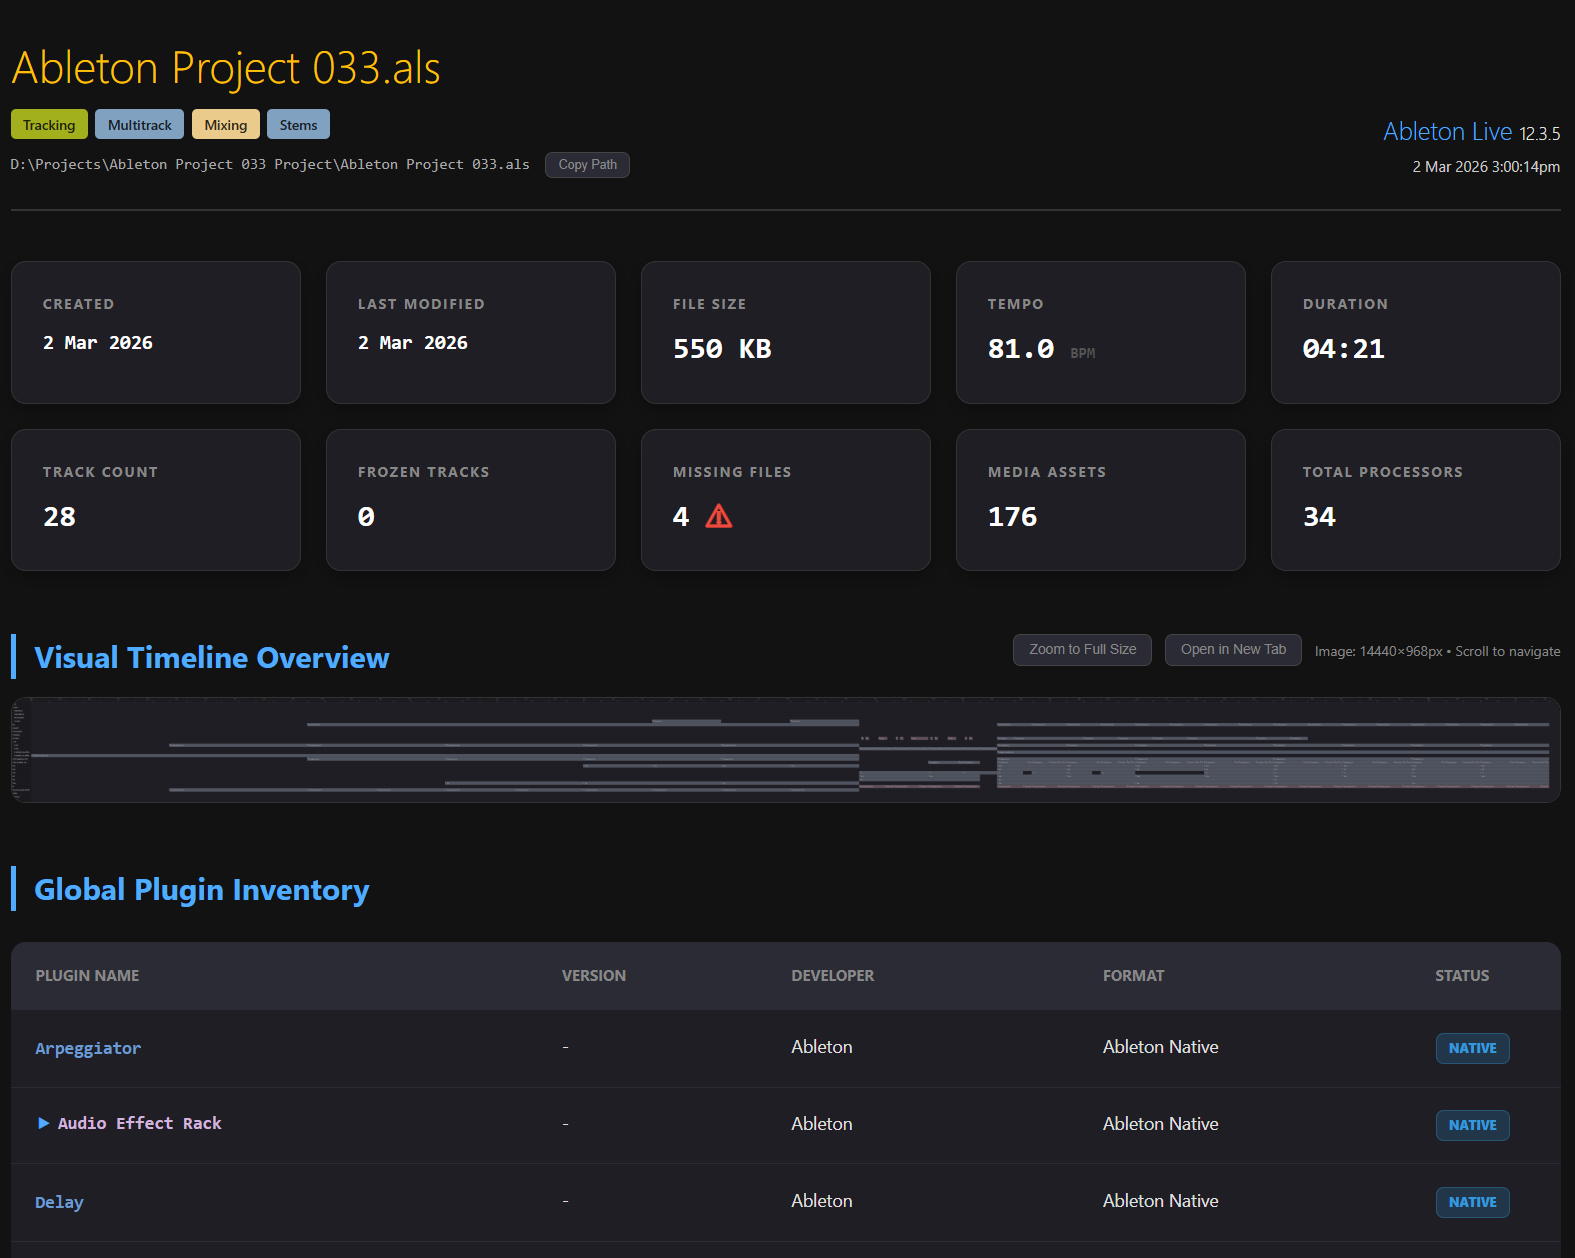The width and height of the screenshot is (1575, 1258).
Task: Click the Stems tag badge
Action: (x=298, y=125)
